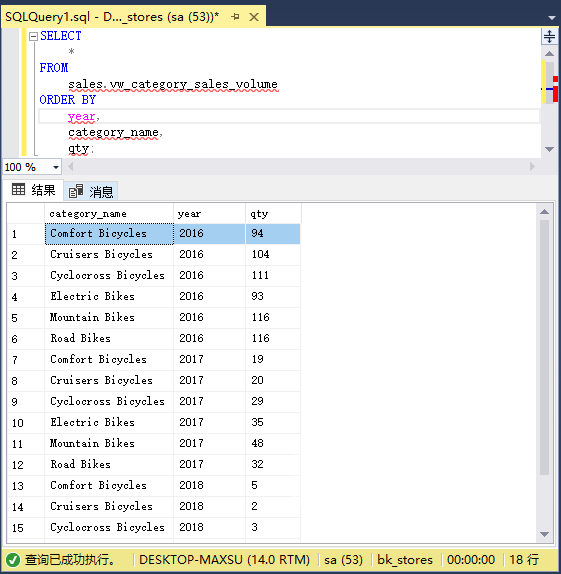Switch to the 消息 messages tab
561x574 pixels.
[x=91, y=191]
